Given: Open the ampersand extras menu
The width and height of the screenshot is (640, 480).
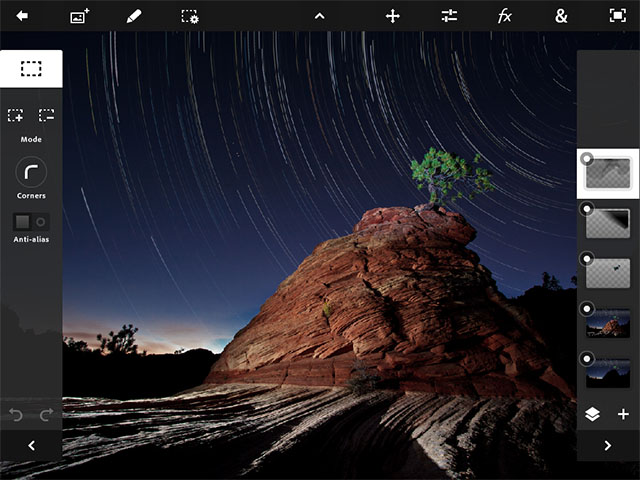Looking at the screenshot, I should point(561,16).
